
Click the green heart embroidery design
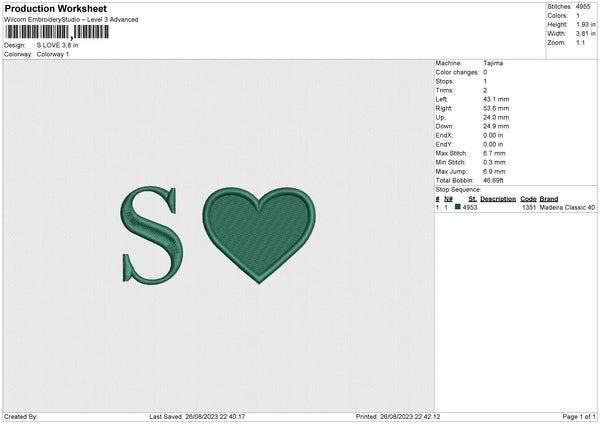[x=259, y=235]
